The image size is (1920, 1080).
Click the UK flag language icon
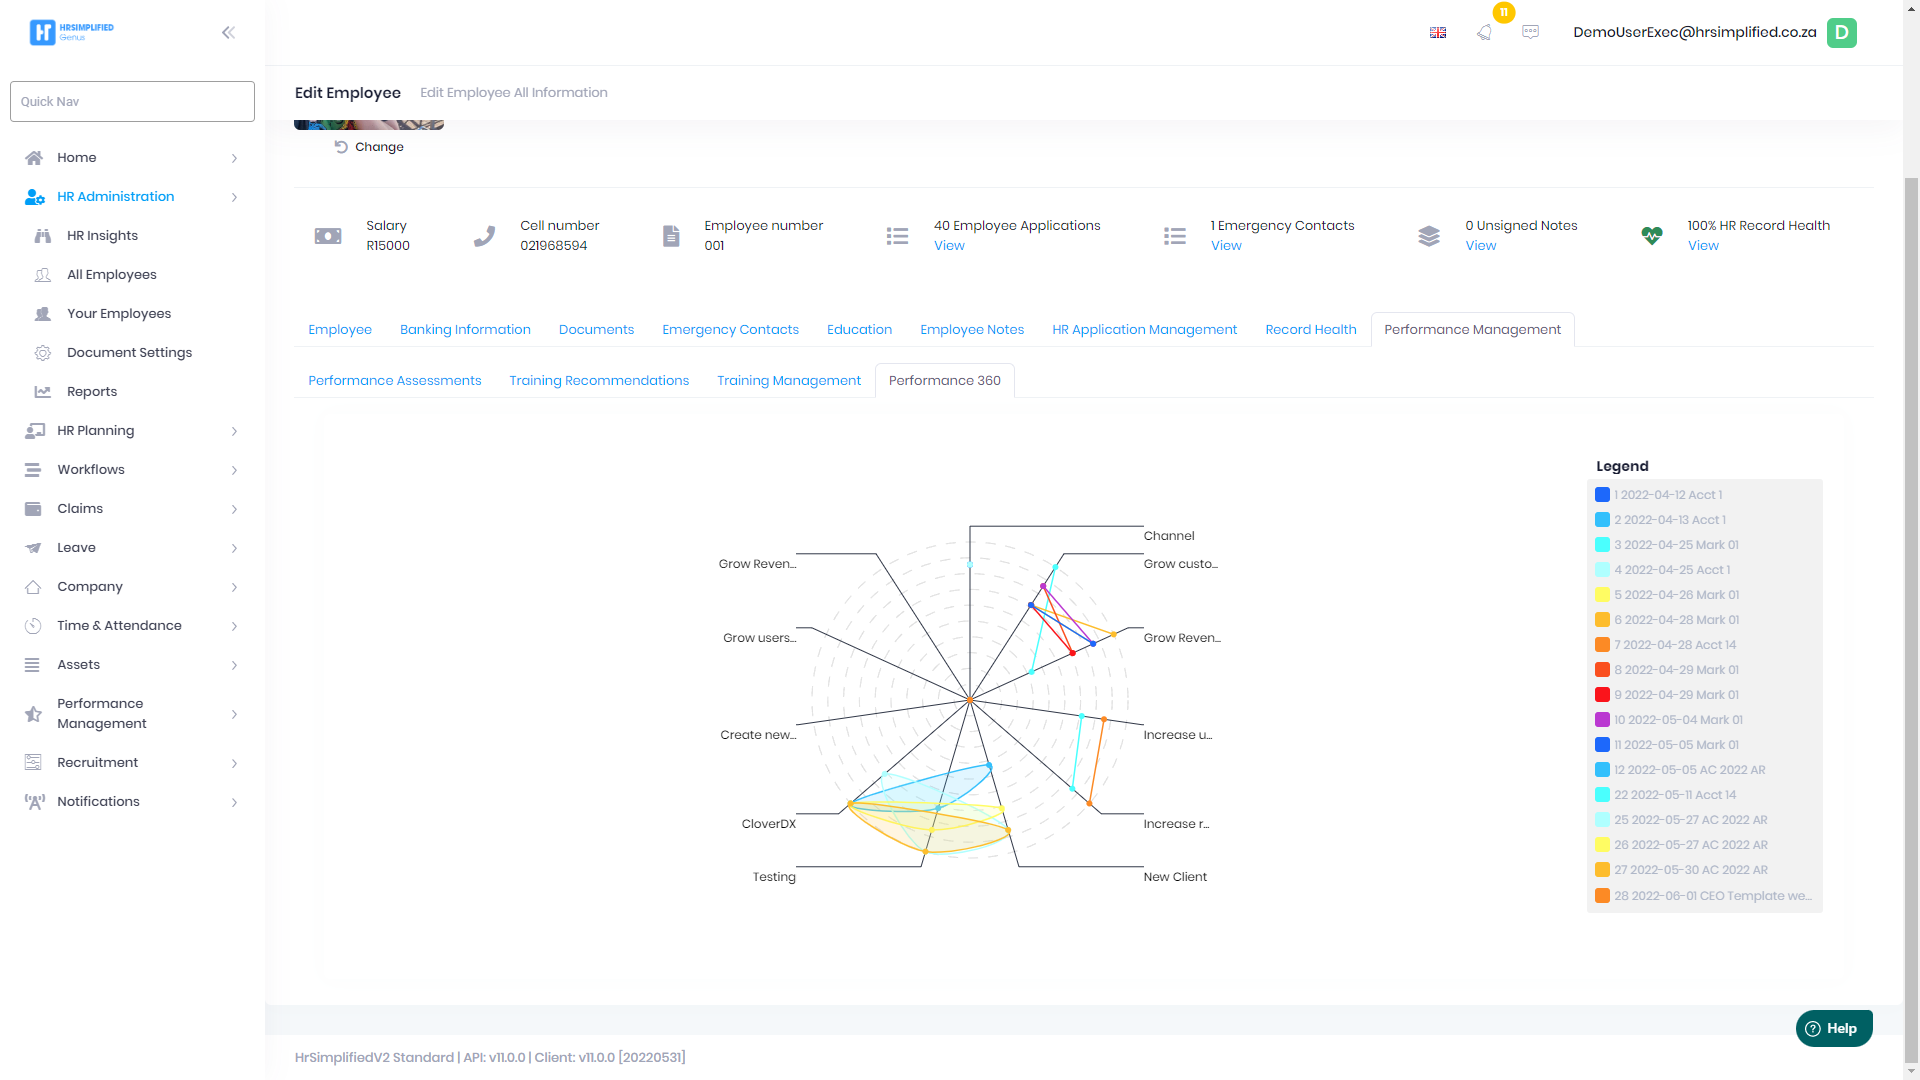pyautogui.click(x=1438, y=33)
